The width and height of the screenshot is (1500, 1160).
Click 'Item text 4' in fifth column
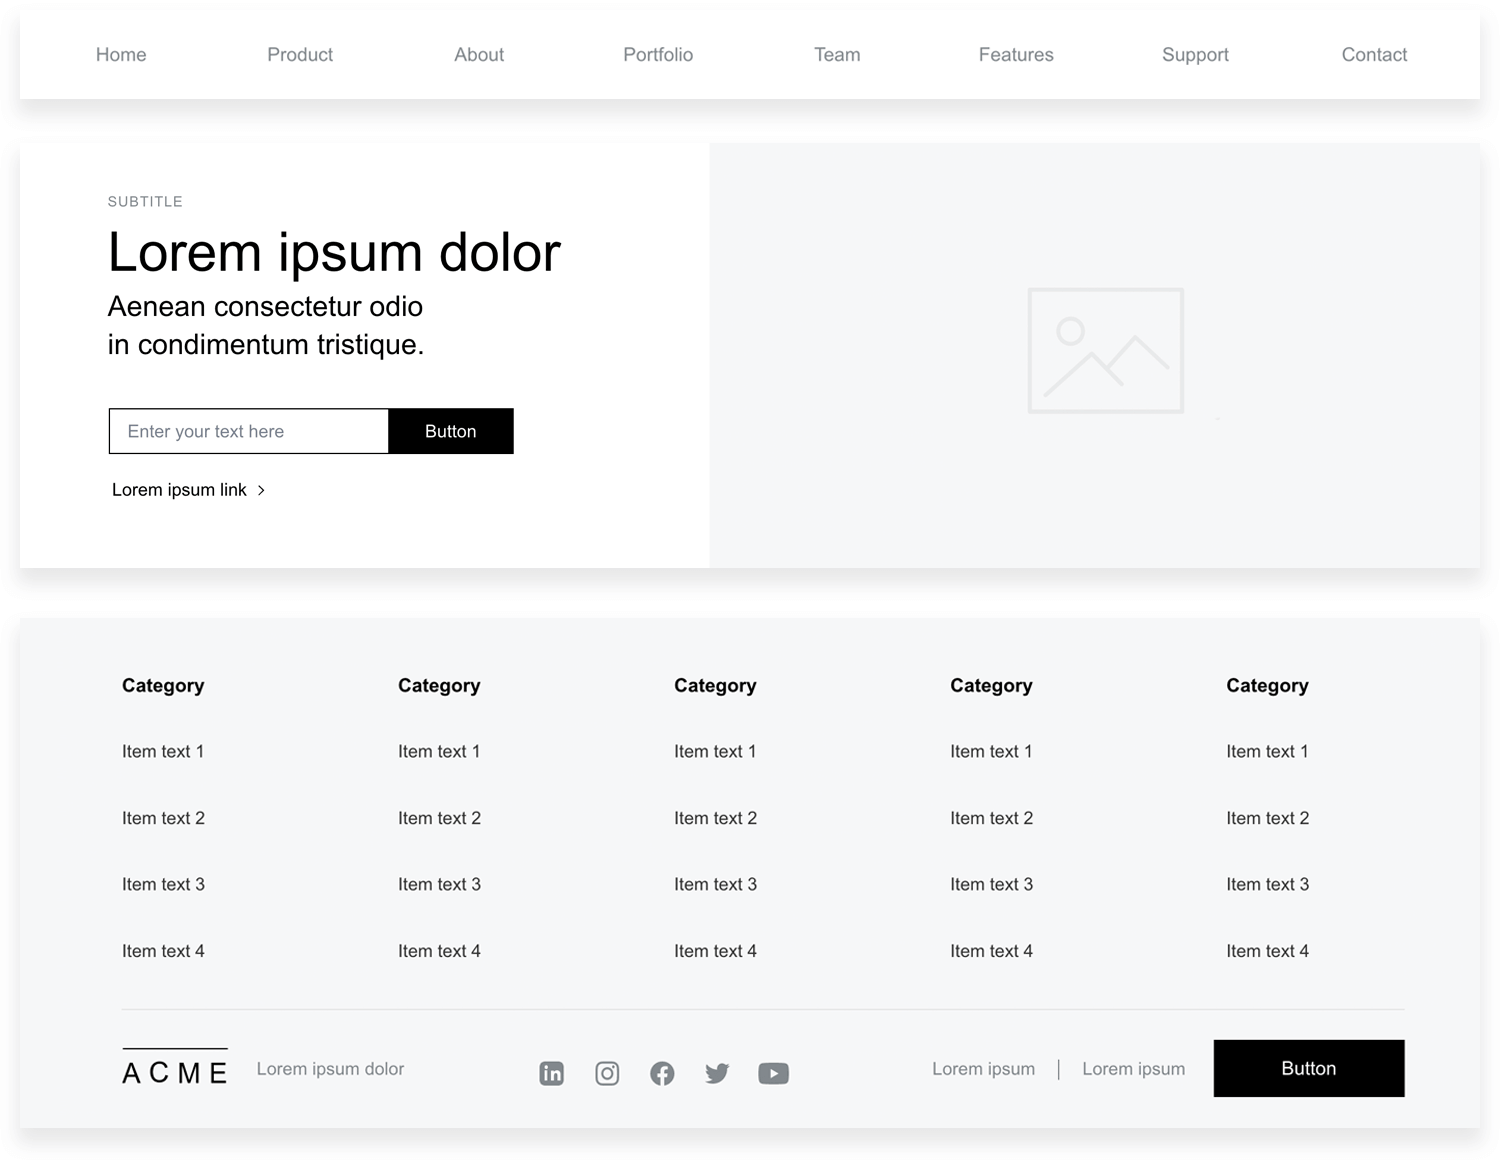[1267, 951]
